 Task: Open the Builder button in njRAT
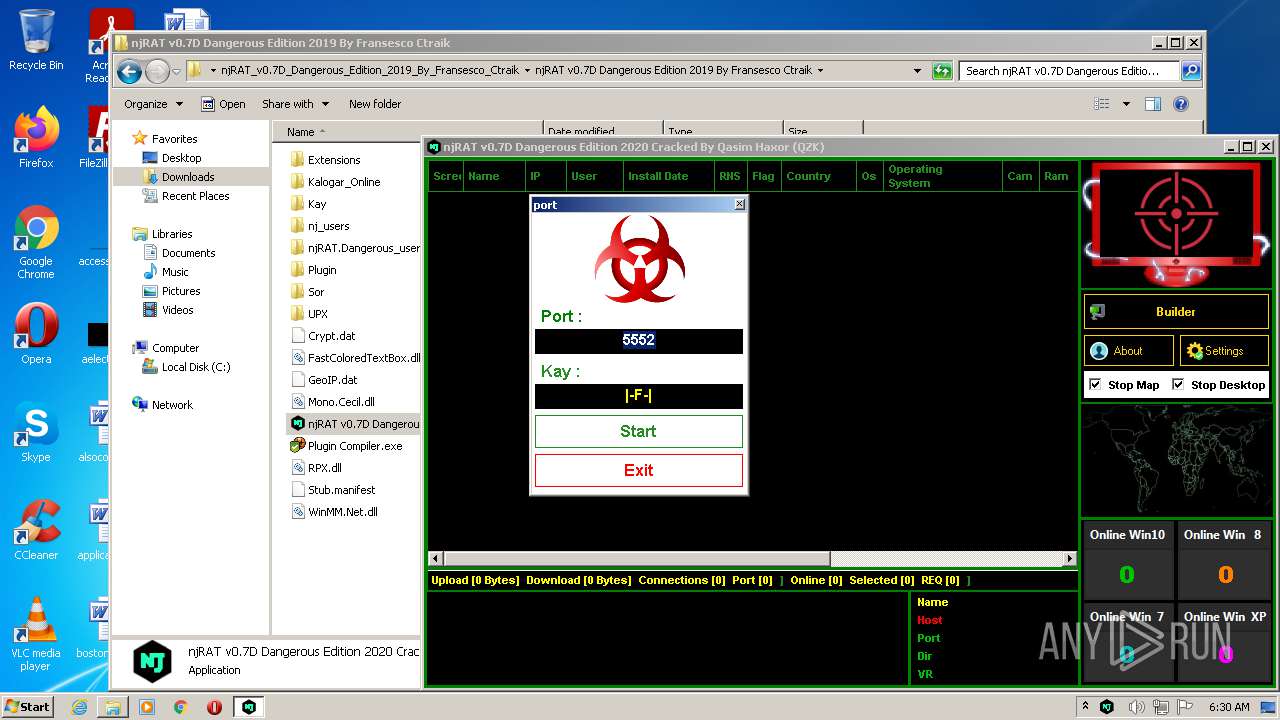(1176, 312)
